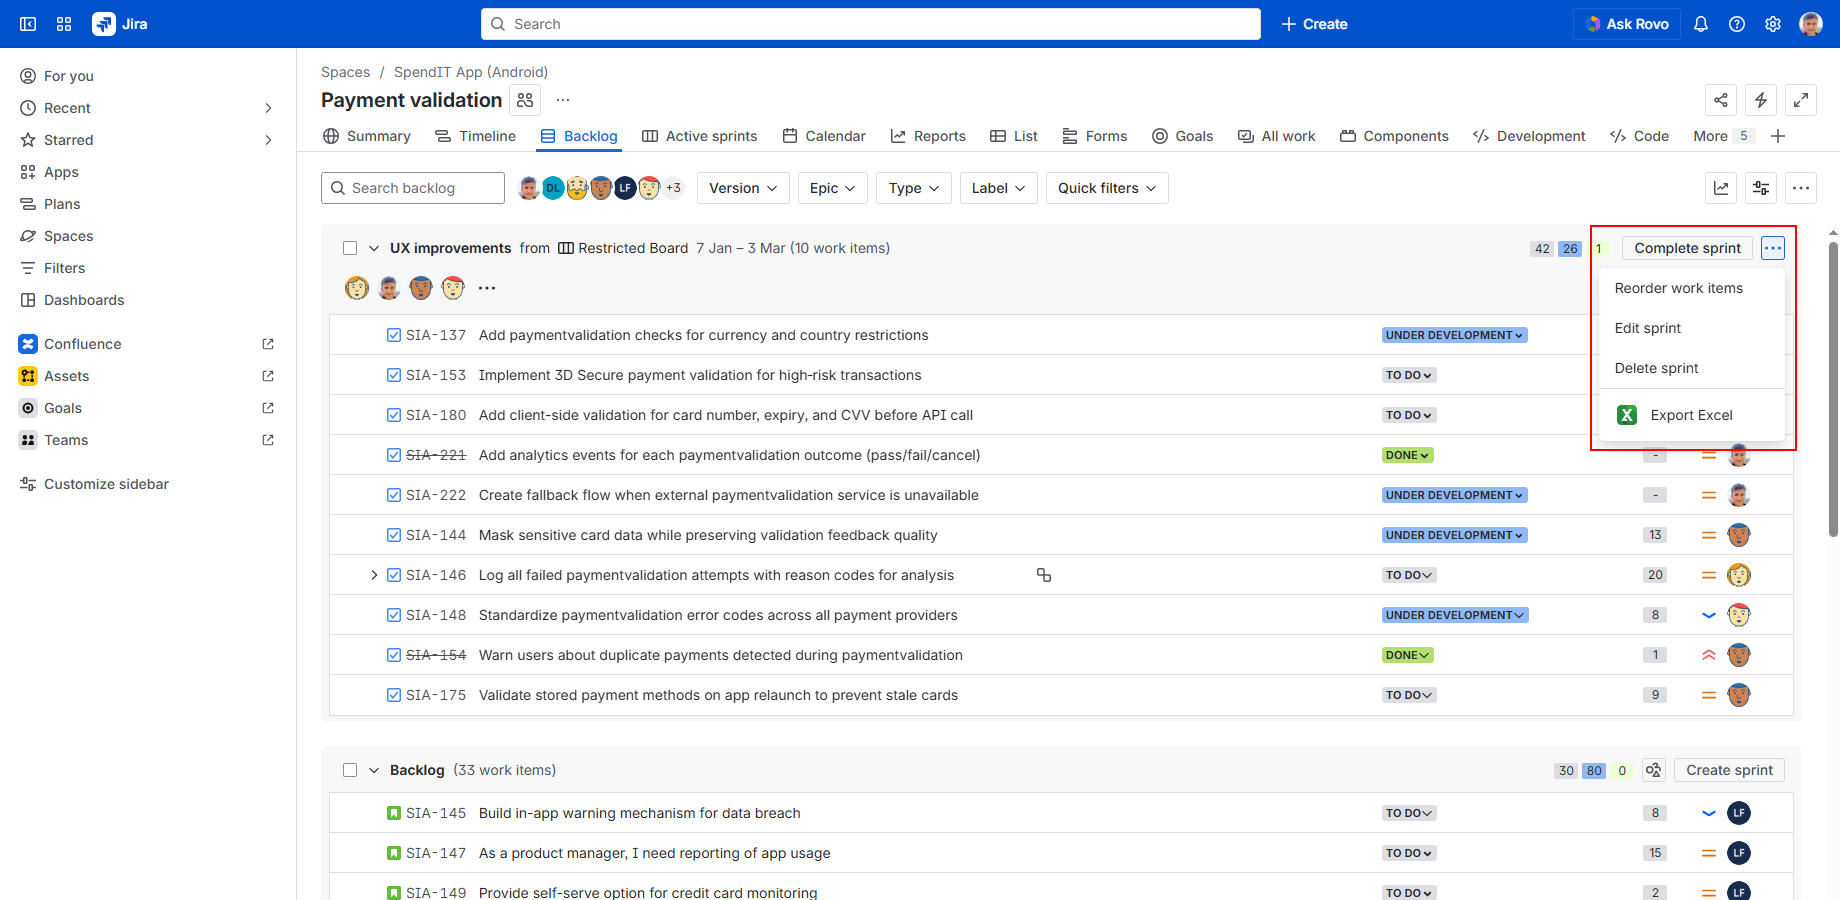
Task: Open the automation lightning bolt icon
Action: [1761, 100]
